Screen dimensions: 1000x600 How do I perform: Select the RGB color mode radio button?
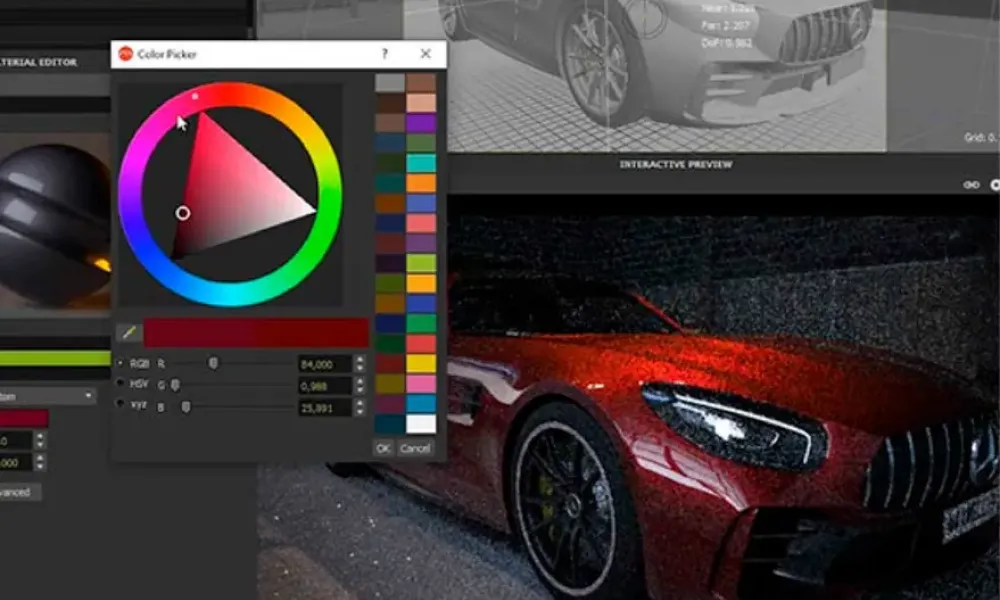pyautogui.click(x=121, y=363)
